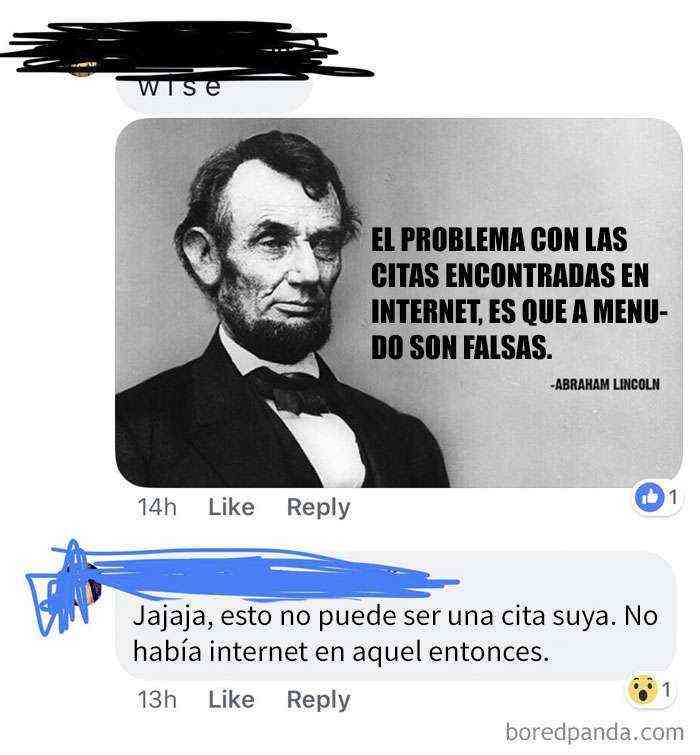Select the "Jajaja, esto no puede" comment text
The width and height of the screenshot is (700, 755).
click(395, 634)
